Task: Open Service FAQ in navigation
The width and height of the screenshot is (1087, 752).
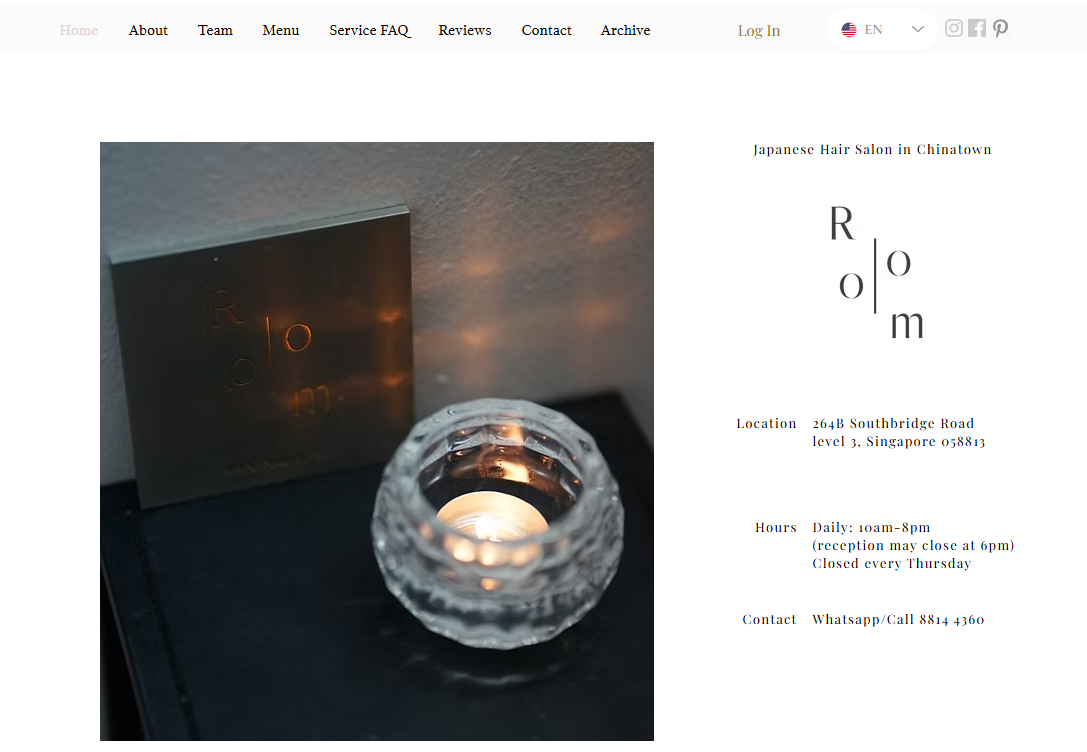Action: pos(369,30)
